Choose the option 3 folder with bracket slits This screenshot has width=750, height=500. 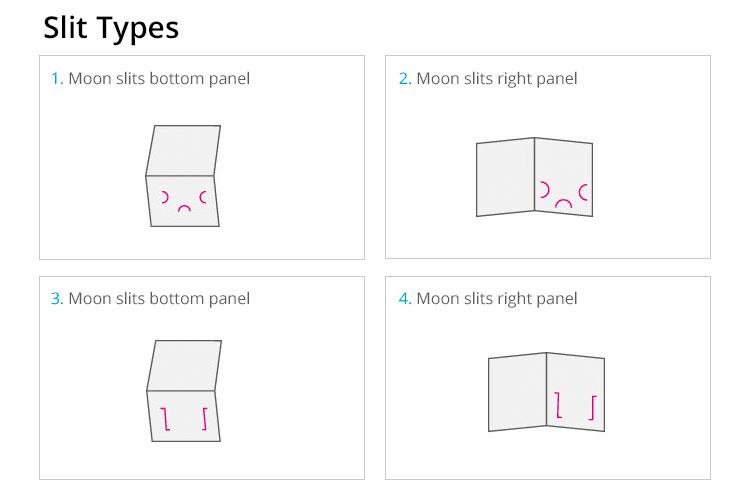(x=184, y=390)
